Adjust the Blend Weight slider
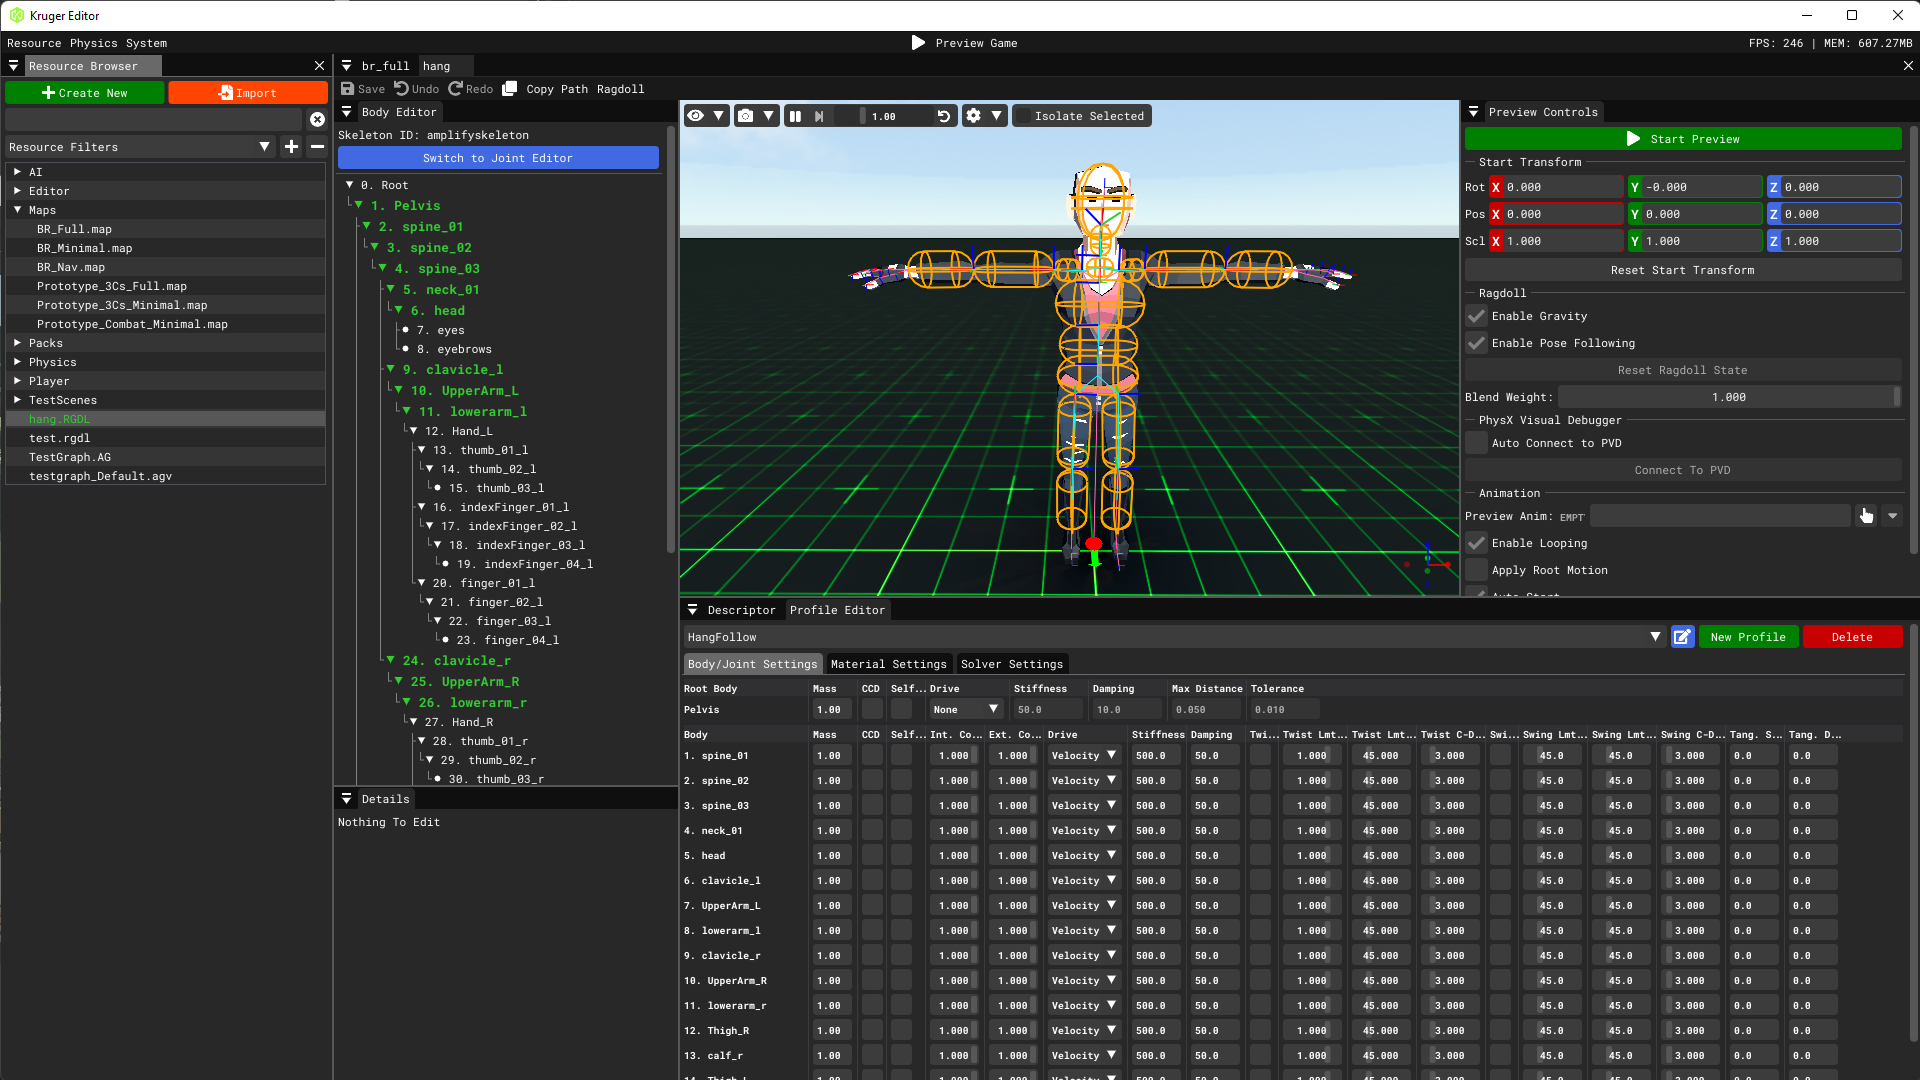1920x1080 pixels. click(1728, 397)
